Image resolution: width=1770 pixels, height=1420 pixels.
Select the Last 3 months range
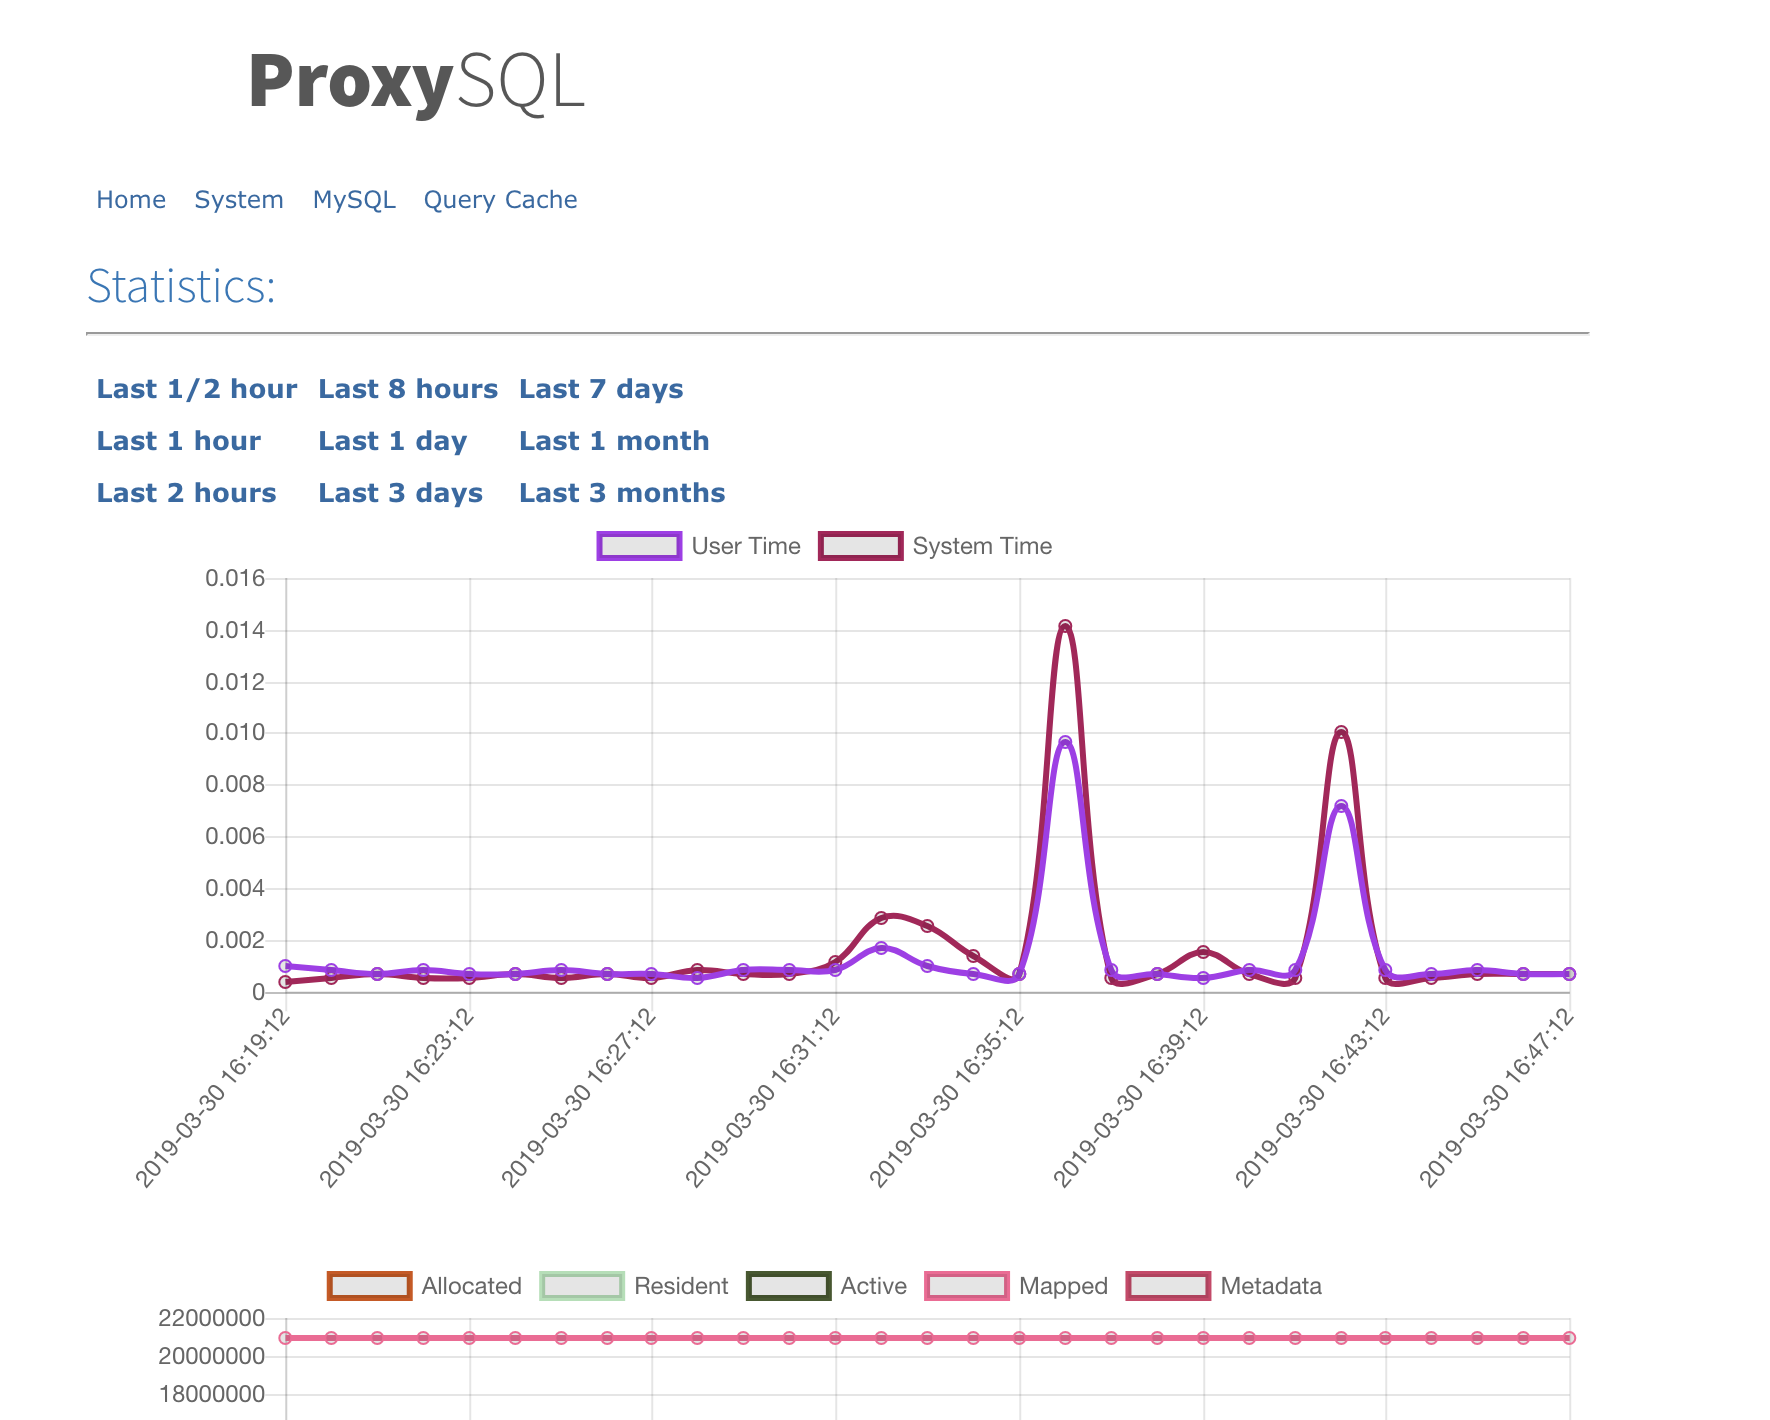(x=622, y=492)
